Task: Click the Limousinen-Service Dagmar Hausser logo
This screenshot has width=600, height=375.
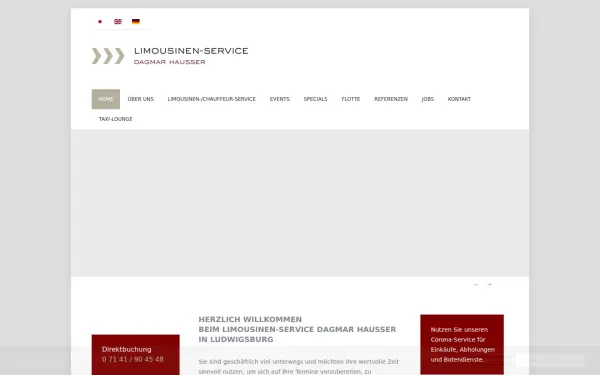Action: (x=170, y=56)
